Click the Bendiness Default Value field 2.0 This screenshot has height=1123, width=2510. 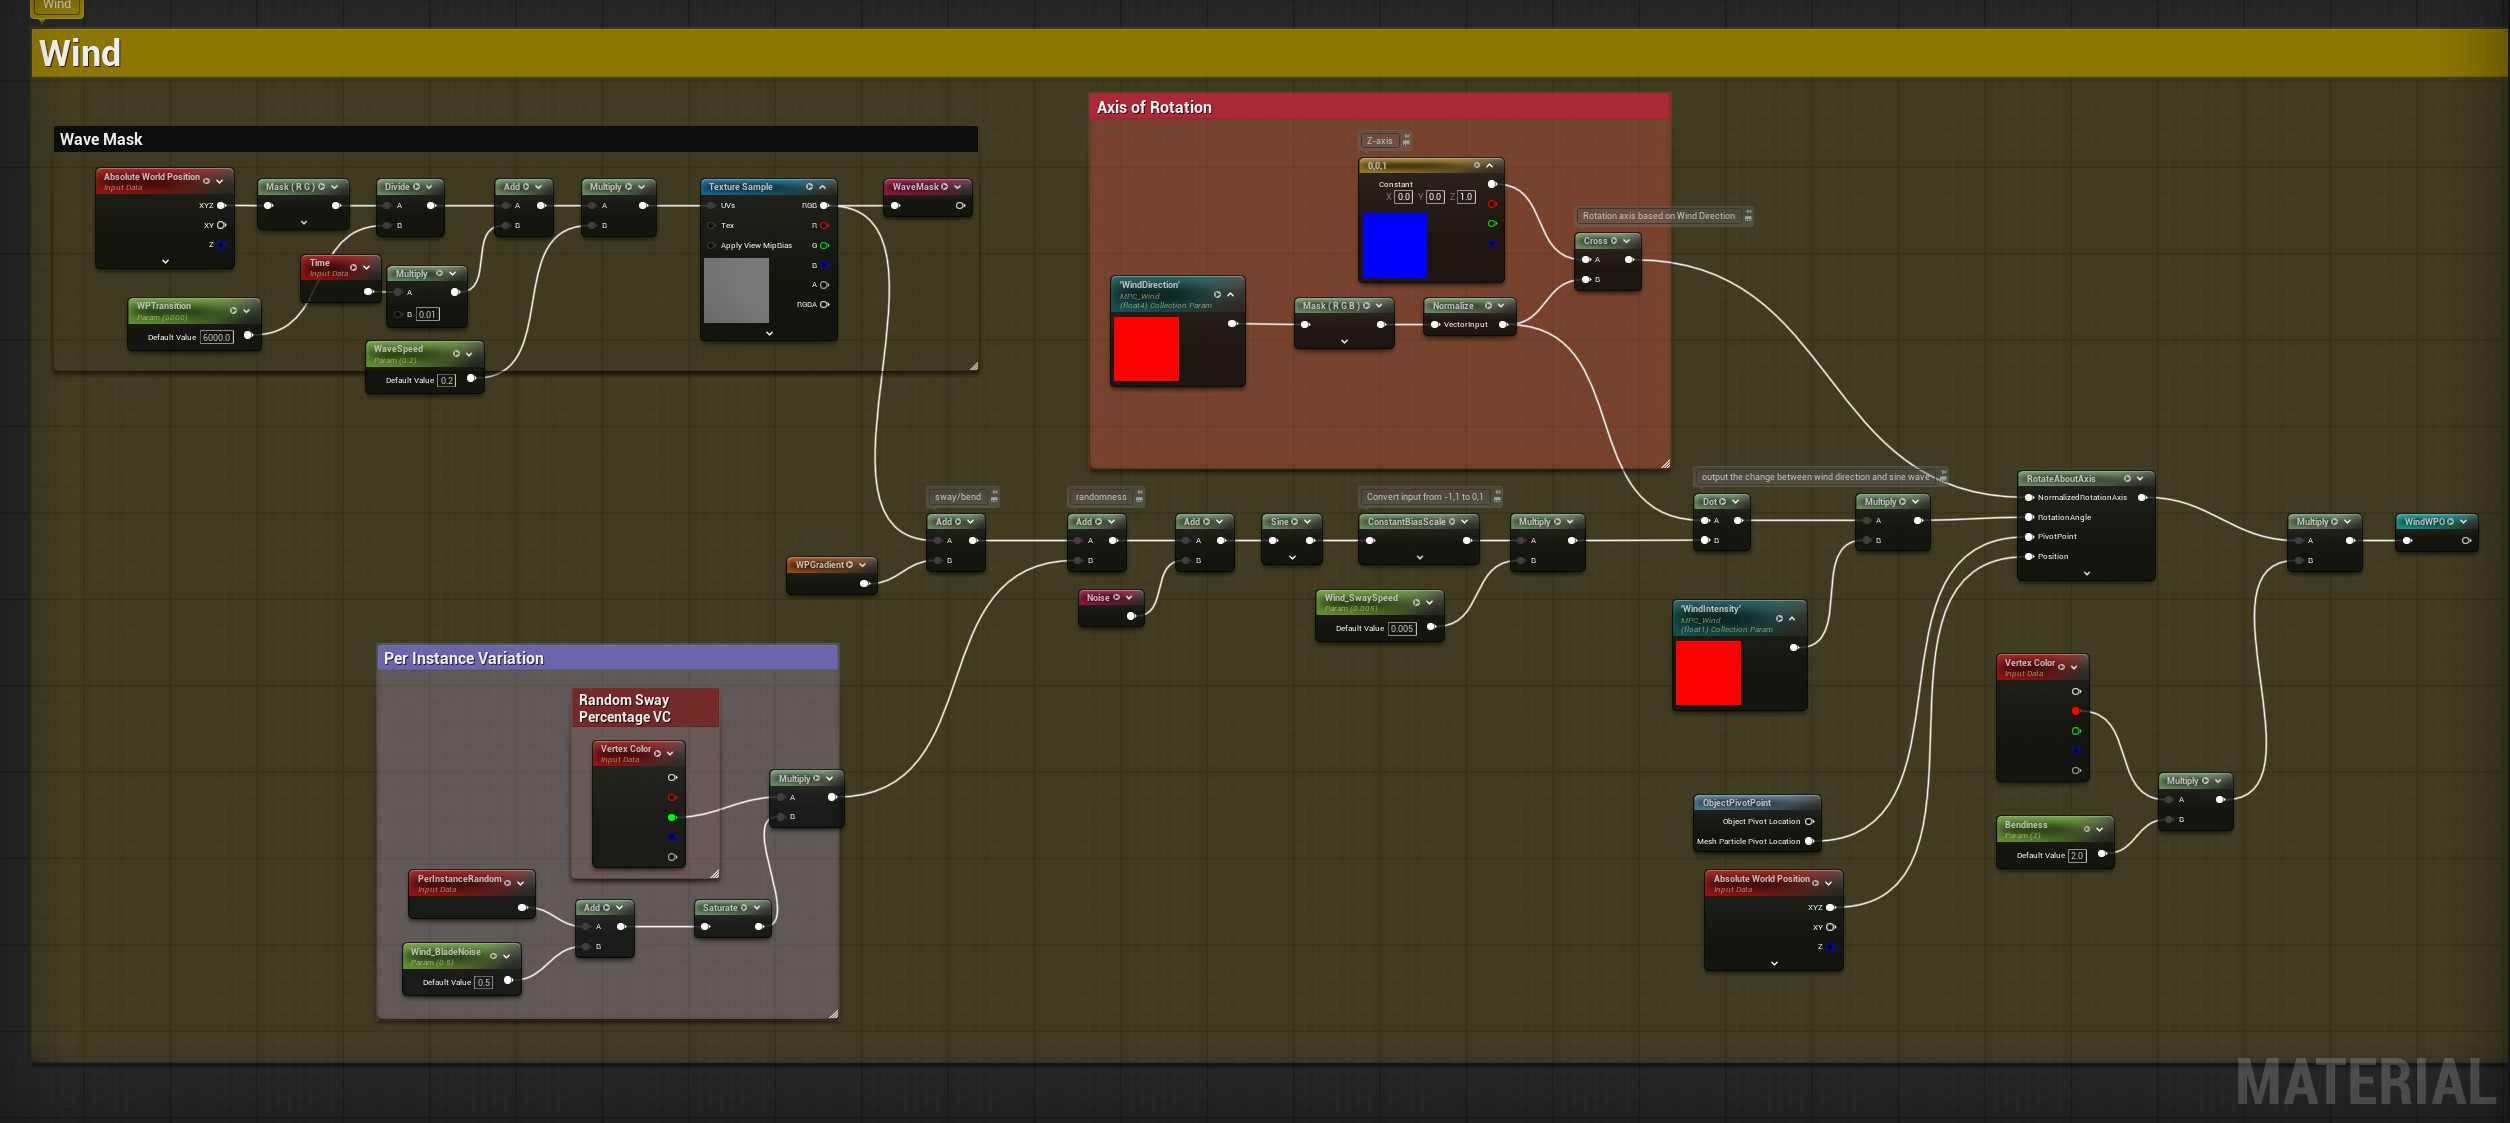click(x=2077, y=856)
